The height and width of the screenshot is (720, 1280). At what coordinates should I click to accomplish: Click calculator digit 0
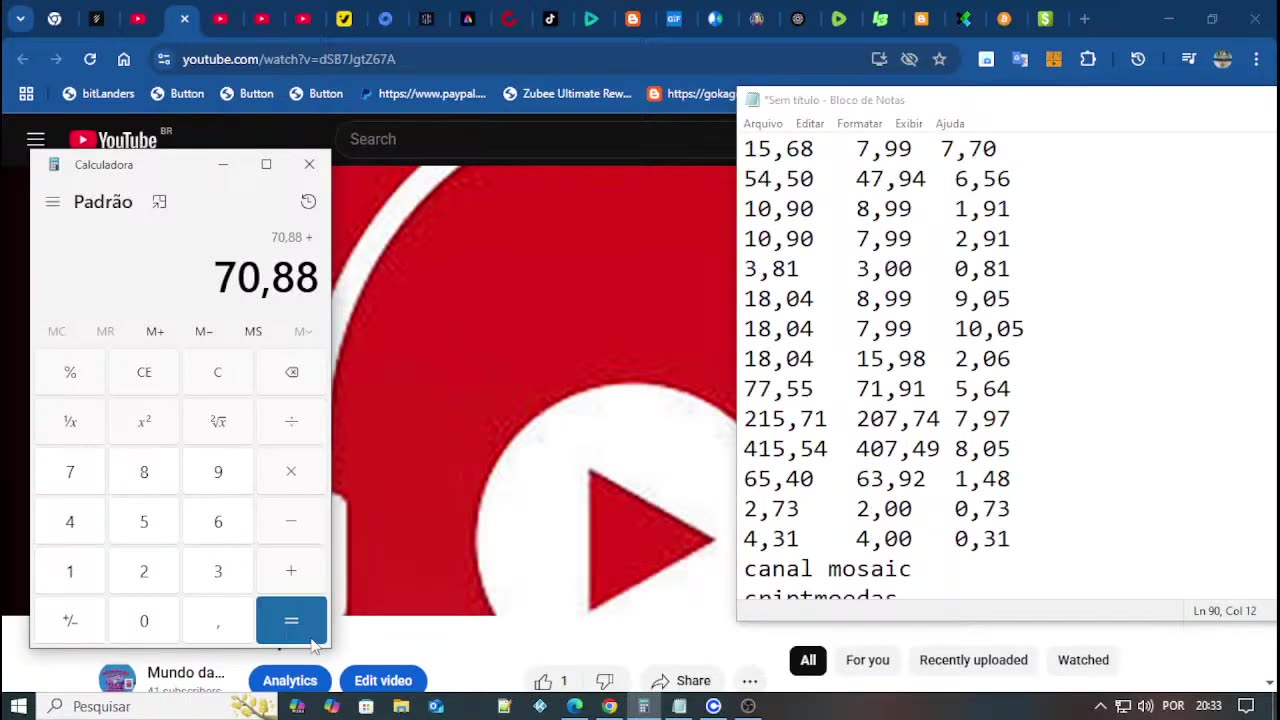click(144, 621)
